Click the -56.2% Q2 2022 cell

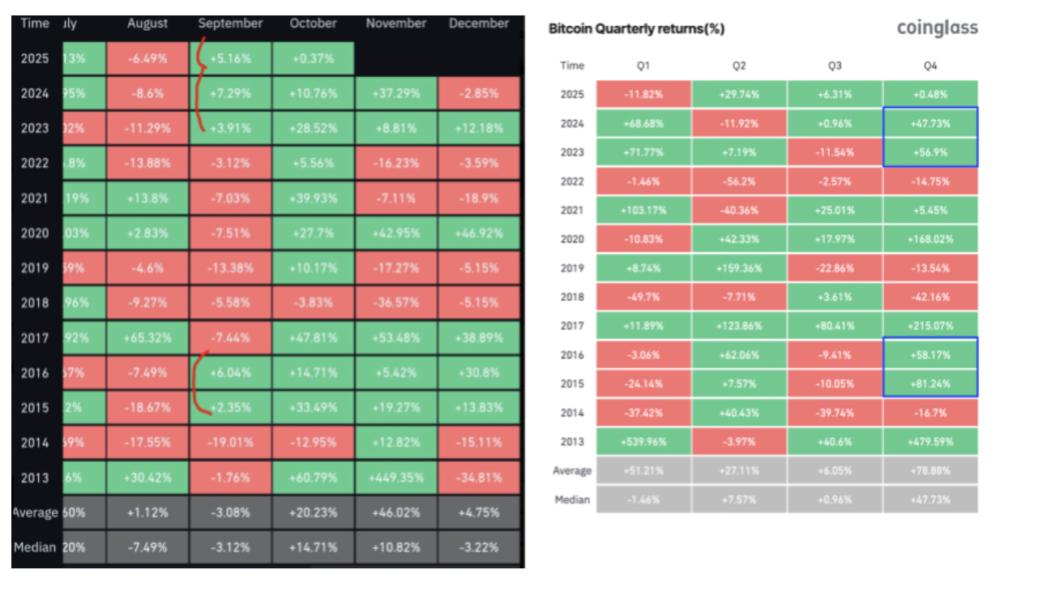click(739, 181)
